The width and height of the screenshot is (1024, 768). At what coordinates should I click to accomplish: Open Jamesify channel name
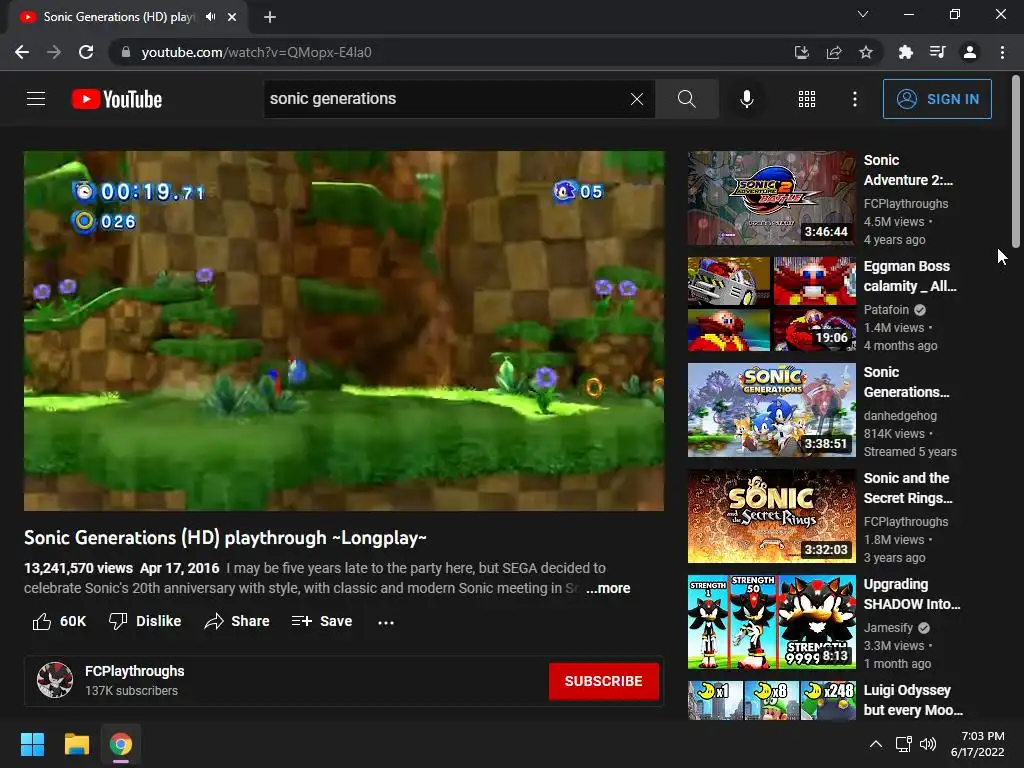pyautogui.click(x=888, y=628)
